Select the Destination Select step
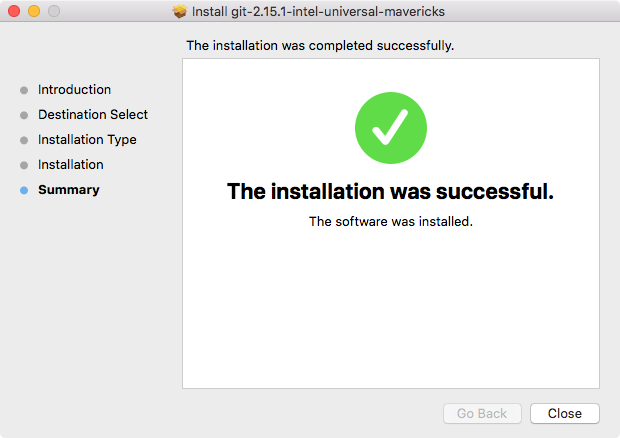 93,115
